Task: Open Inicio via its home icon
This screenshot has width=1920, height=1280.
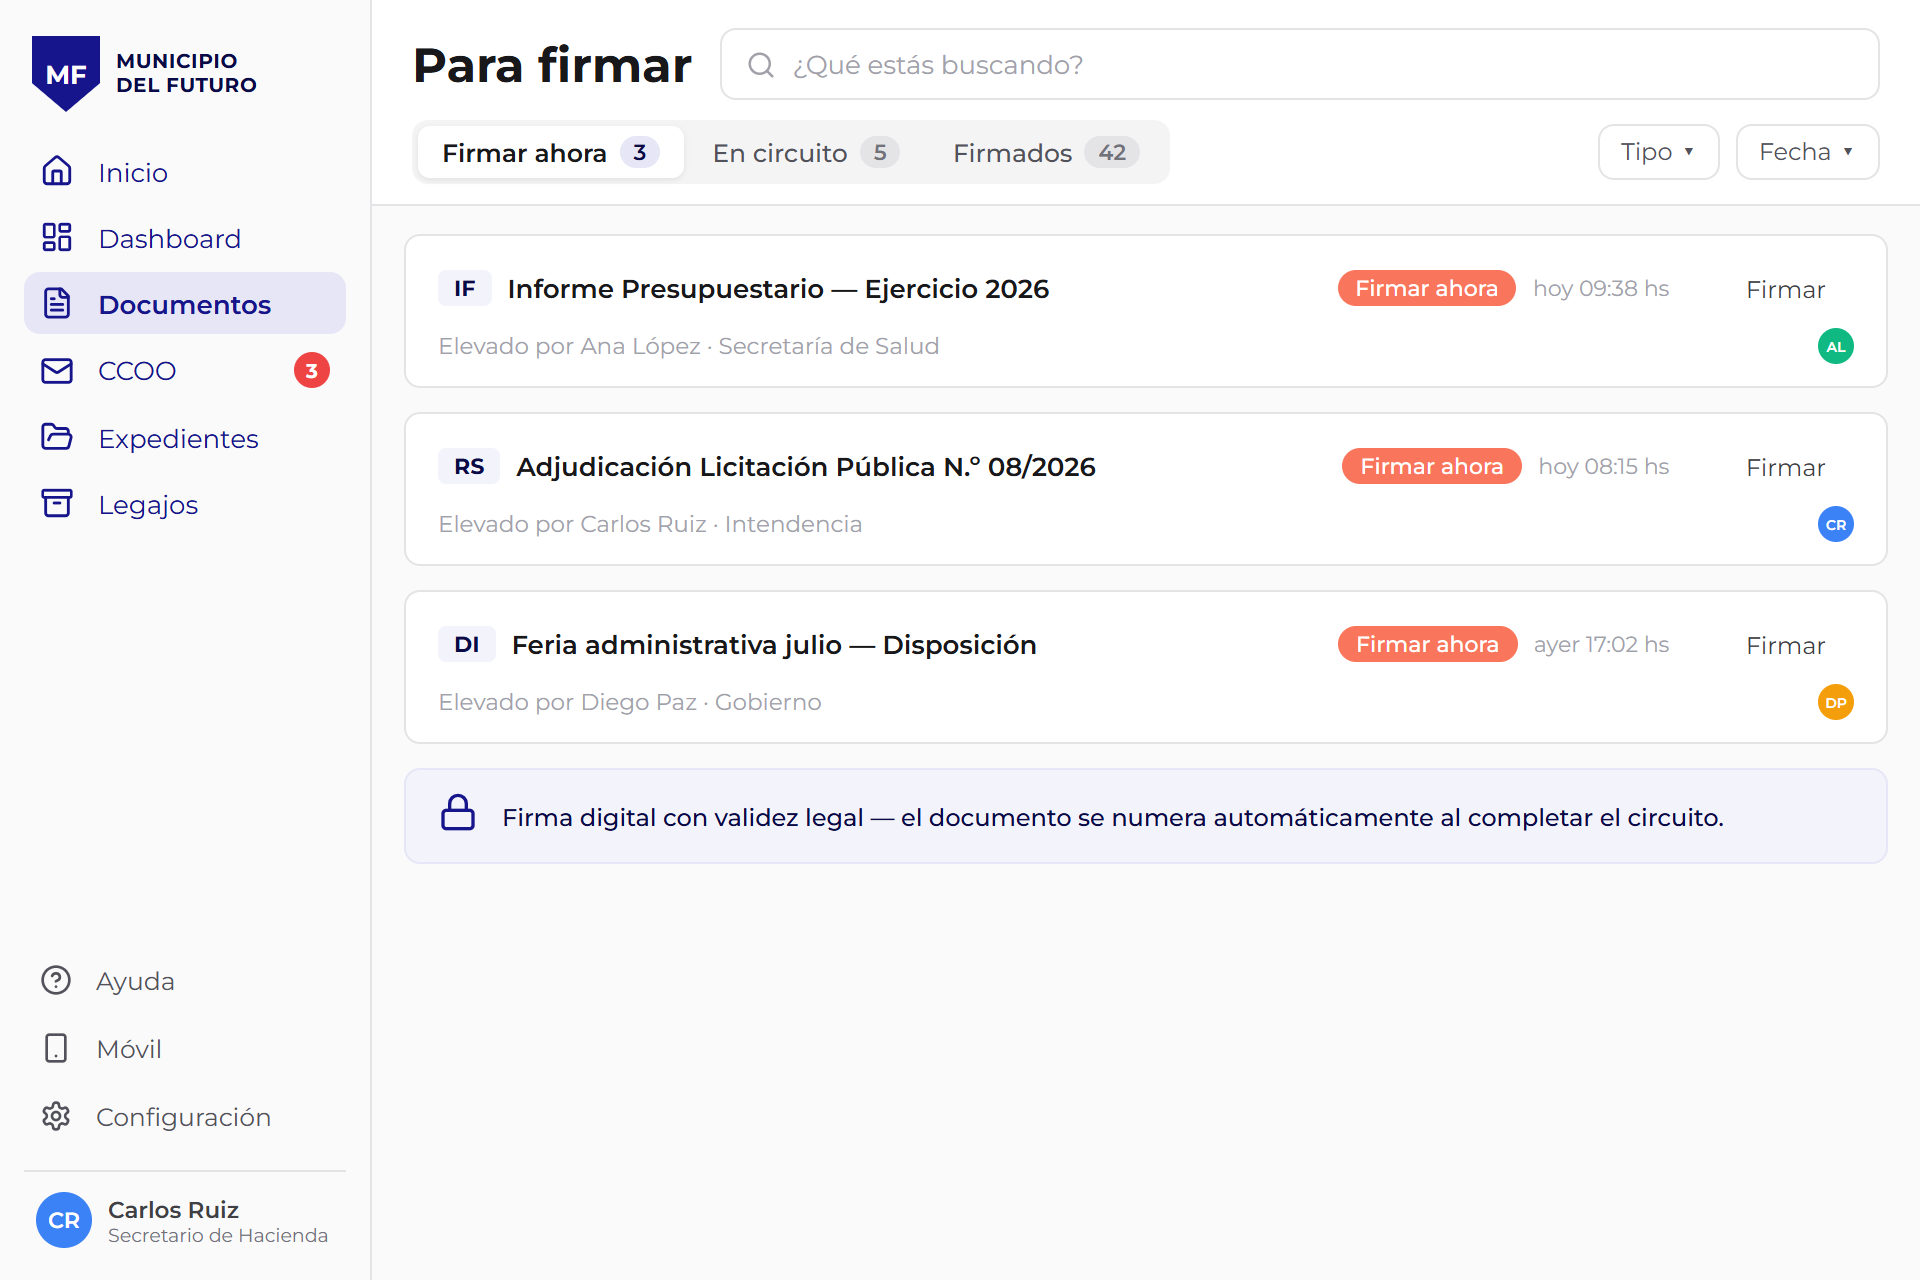Action: 57,171
